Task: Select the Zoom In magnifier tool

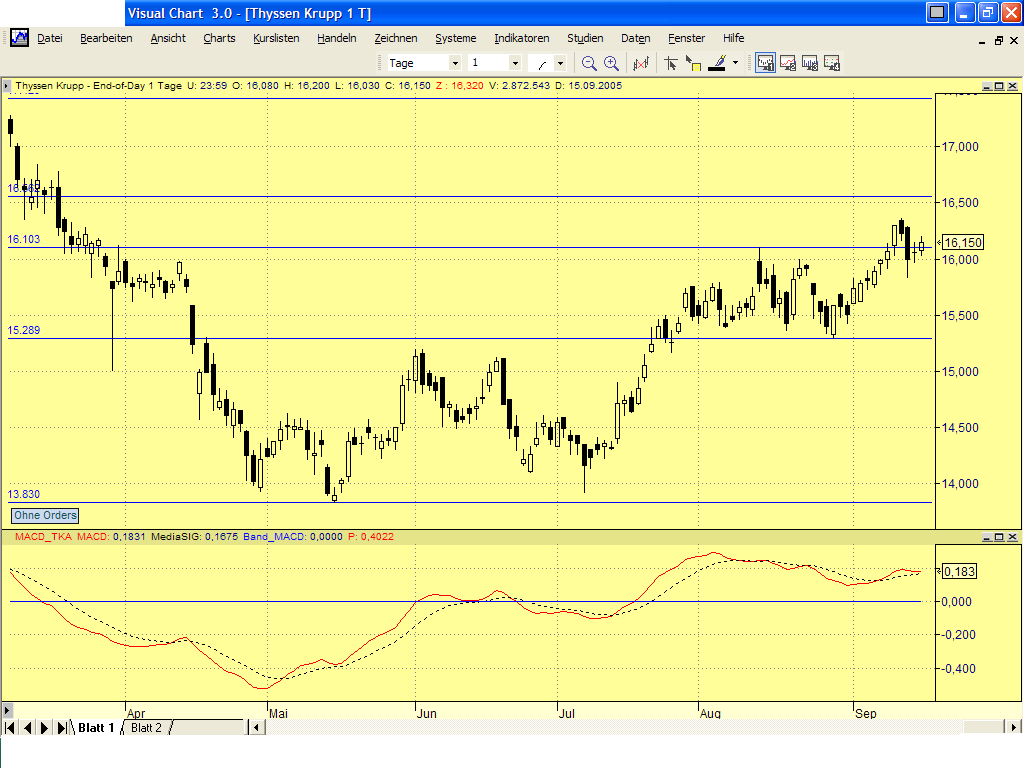Action: click(610, 62)
